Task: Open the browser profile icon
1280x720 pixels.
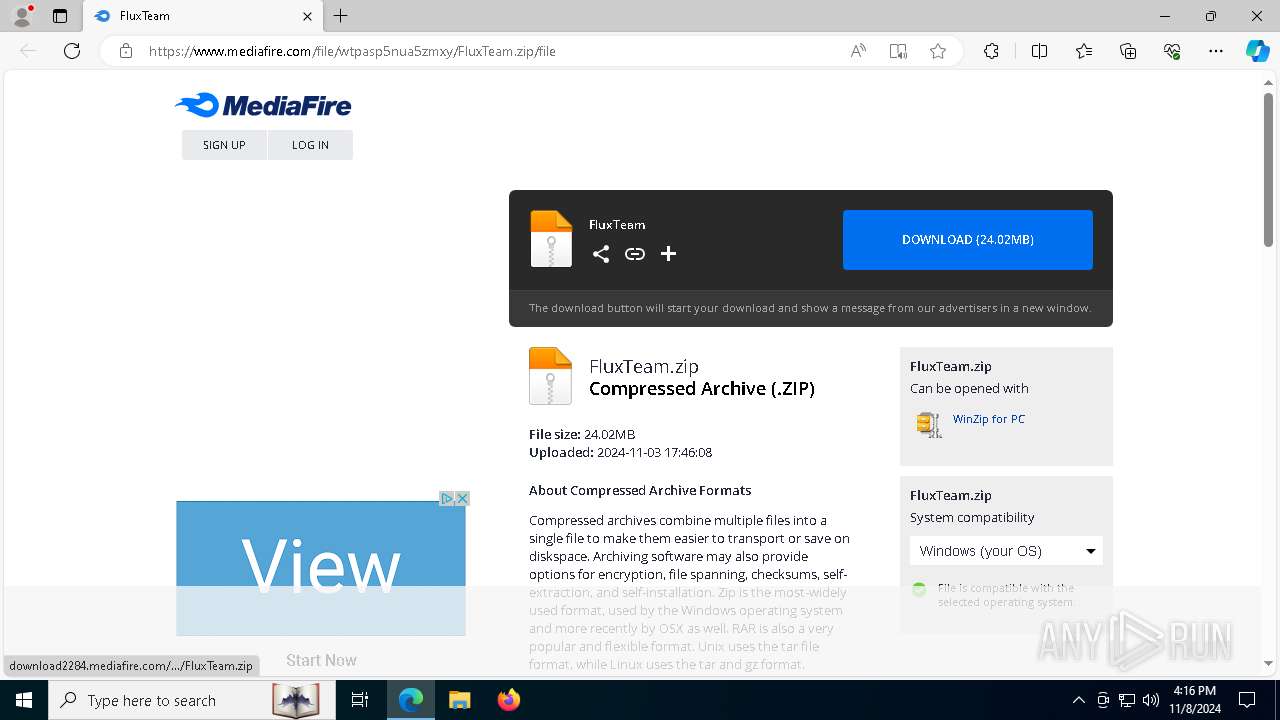Action: (22, 16)
